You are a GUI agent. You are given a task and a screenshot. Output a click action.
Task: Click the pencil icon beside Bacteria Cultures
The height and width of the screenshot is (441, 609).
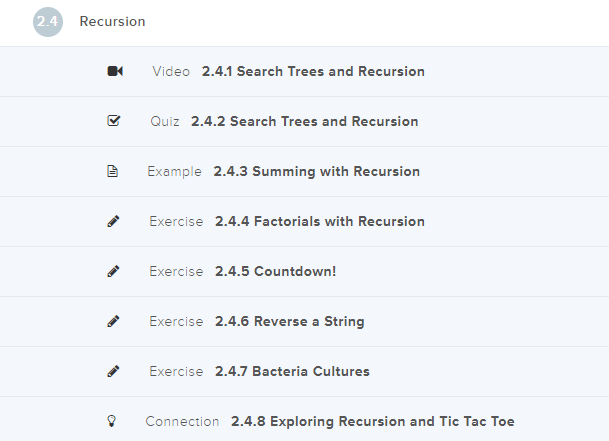click(113, 372)
